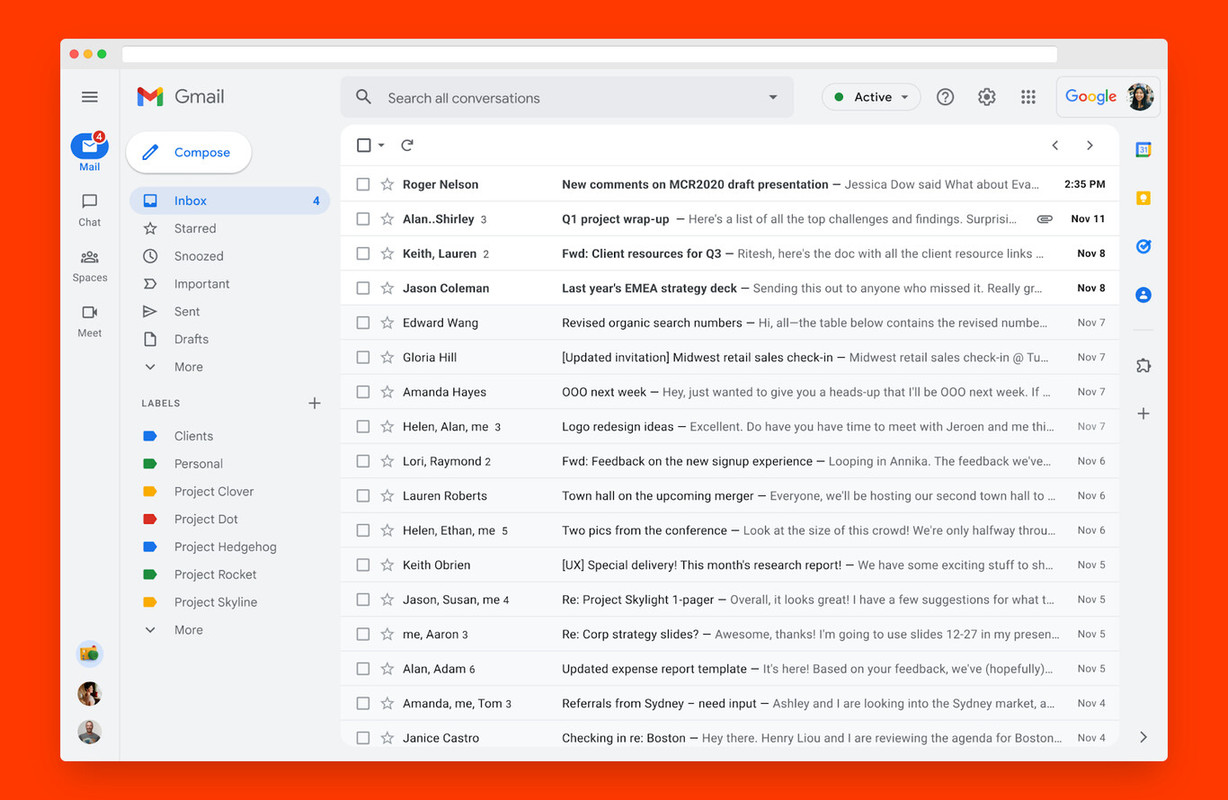The image size is (1228, 800).
Task: Collapse the side panel chevron
Action: [x=1144, y=737]
